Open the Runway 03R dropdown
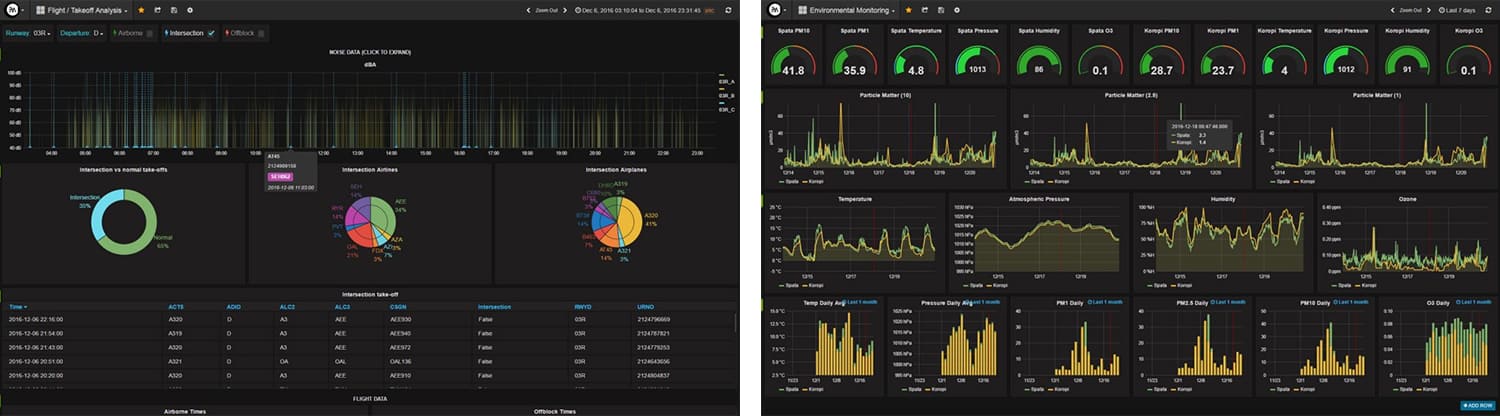 [43, 33]
